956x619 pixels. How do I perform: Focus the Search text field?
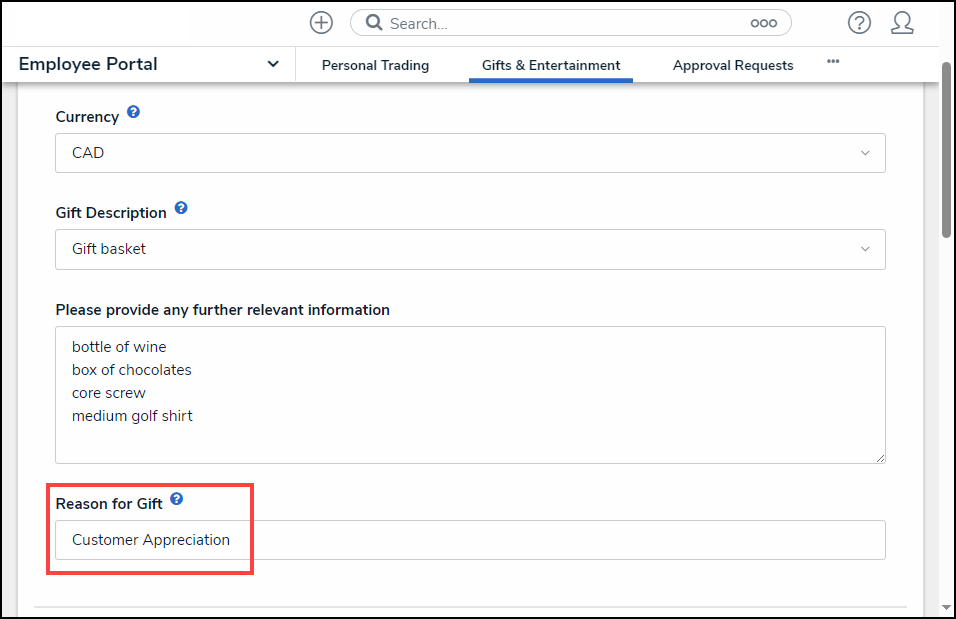pyautogui.click(x=560, y=23)
